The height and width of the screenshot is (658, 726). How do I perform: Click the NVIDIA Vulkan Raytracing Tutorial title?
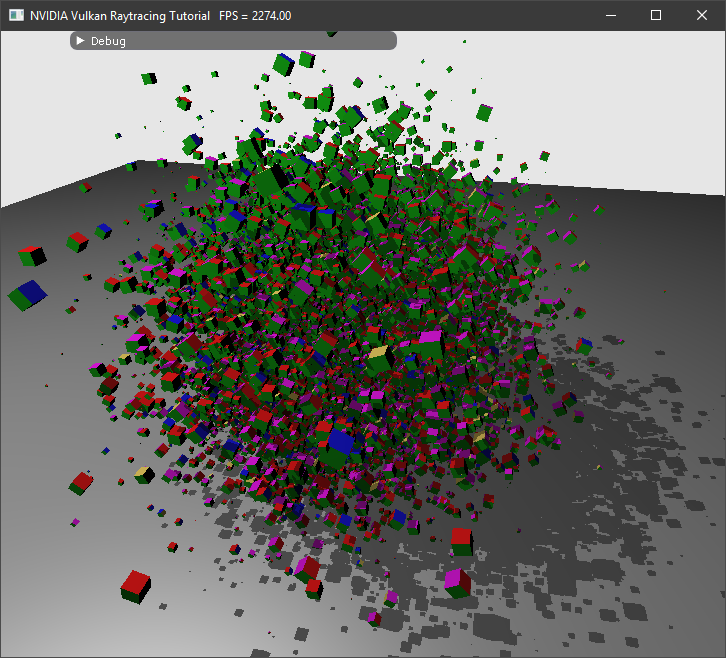120,16
